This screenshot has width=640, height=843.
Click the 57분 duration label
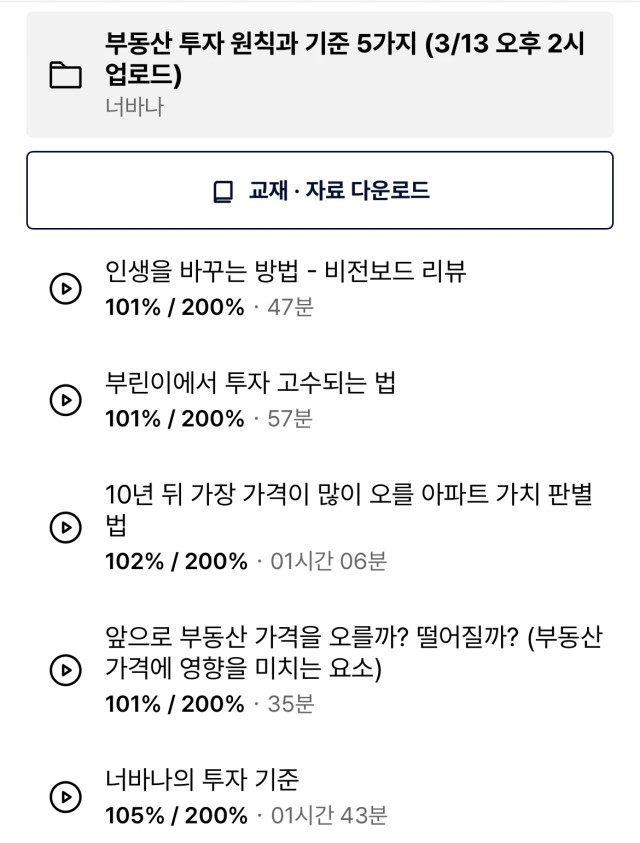[290, 419]
